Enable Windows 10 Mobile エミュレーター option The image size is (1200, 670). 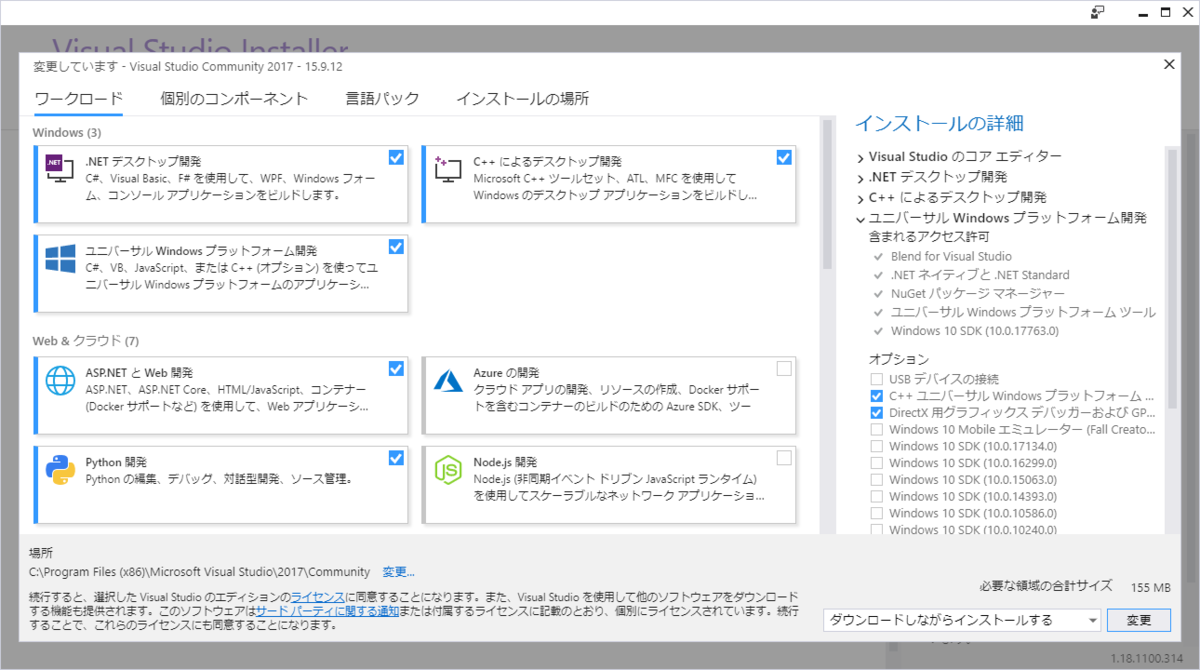(876, 430)
